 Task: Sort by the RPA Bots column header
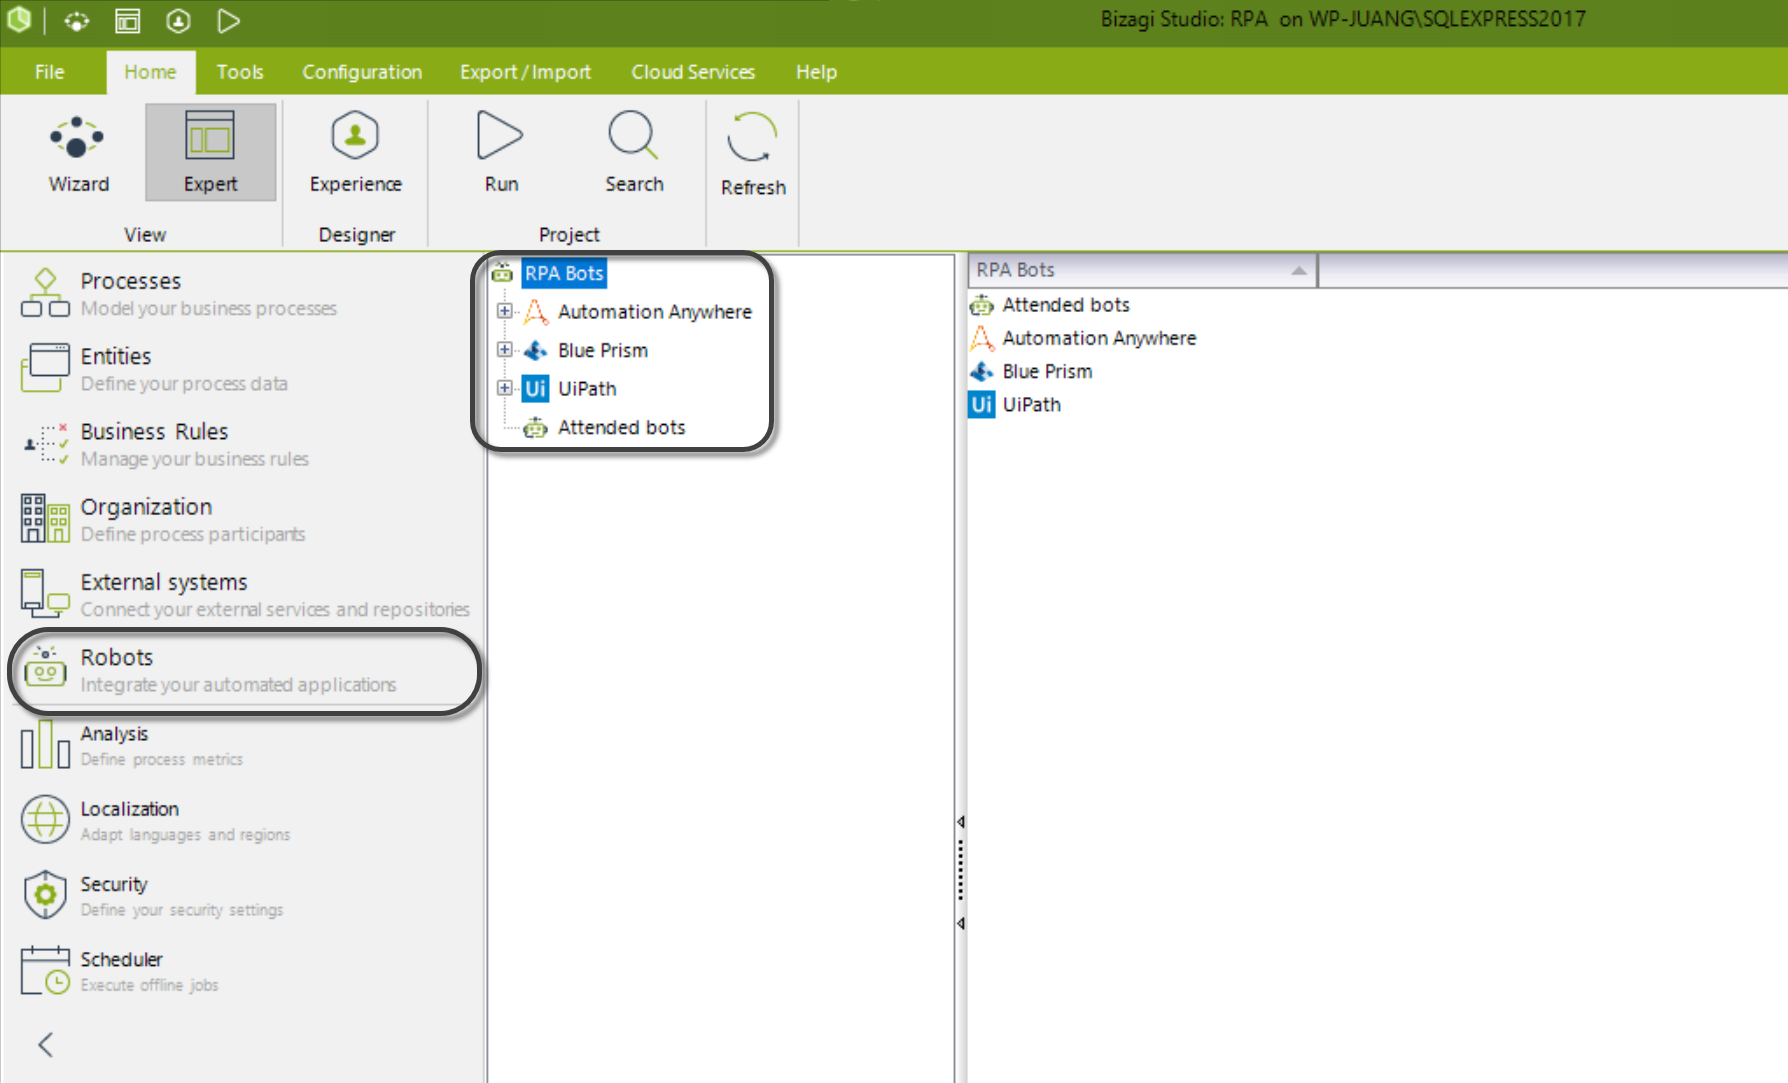(1142, 270)
